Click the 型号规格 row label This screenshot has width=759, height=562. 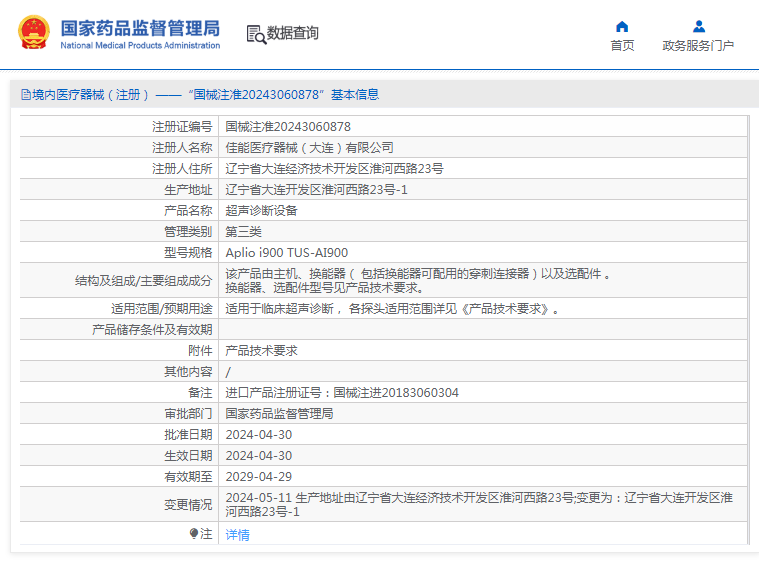pyautogui.click(x=188, y=253)
